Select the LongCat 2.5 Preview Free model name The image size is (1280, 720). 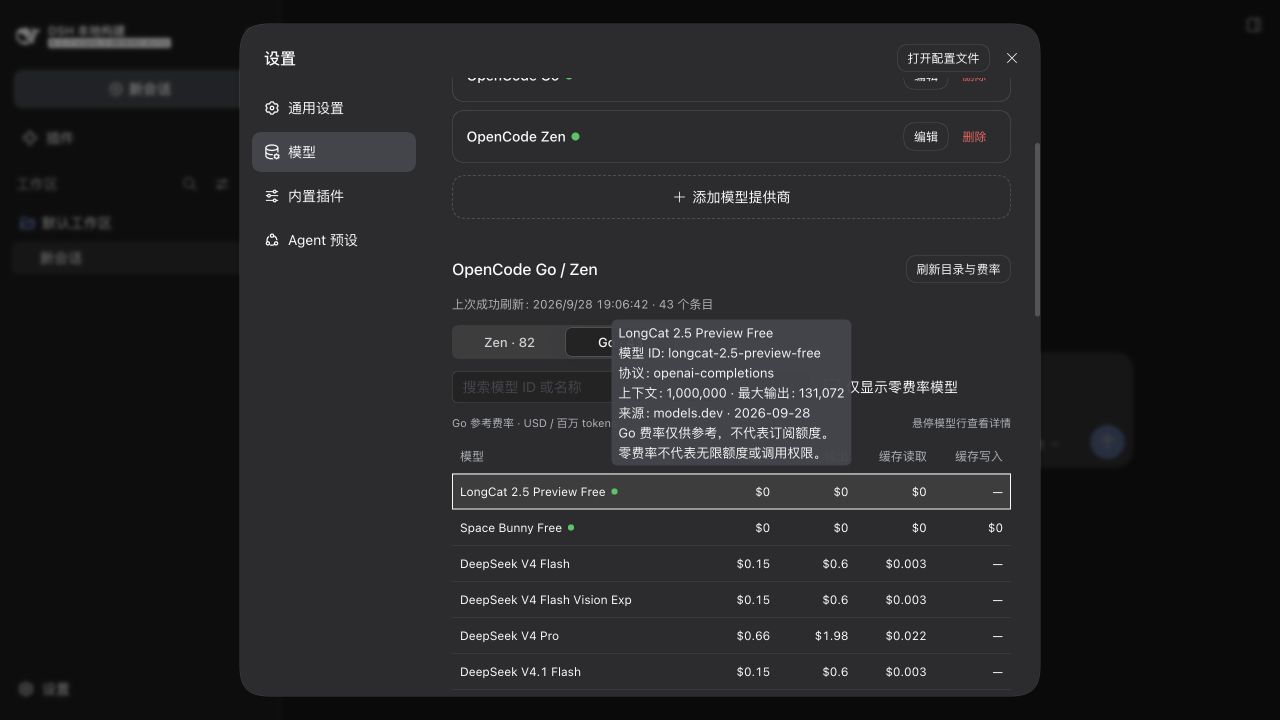532,492
